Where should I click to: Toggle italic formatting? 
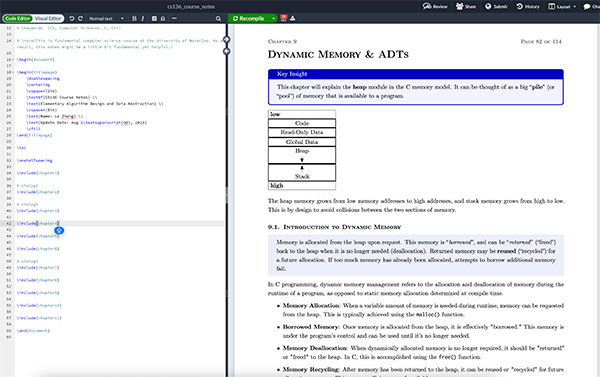click(143, 18)
